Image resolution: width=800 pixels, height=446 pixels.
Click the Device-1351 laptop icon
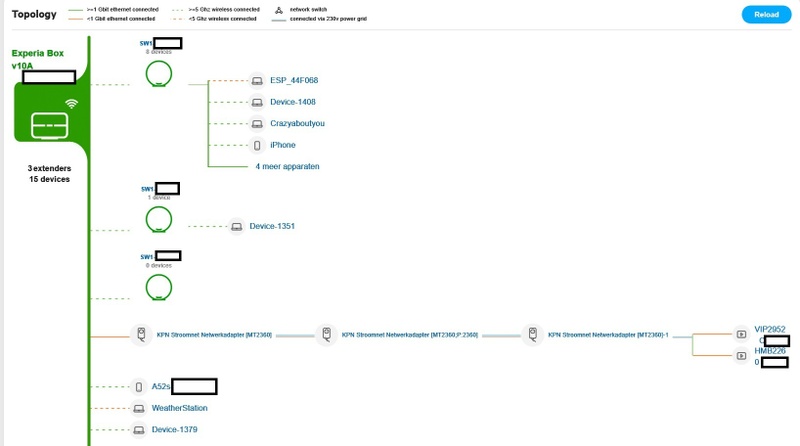point(236,226)
